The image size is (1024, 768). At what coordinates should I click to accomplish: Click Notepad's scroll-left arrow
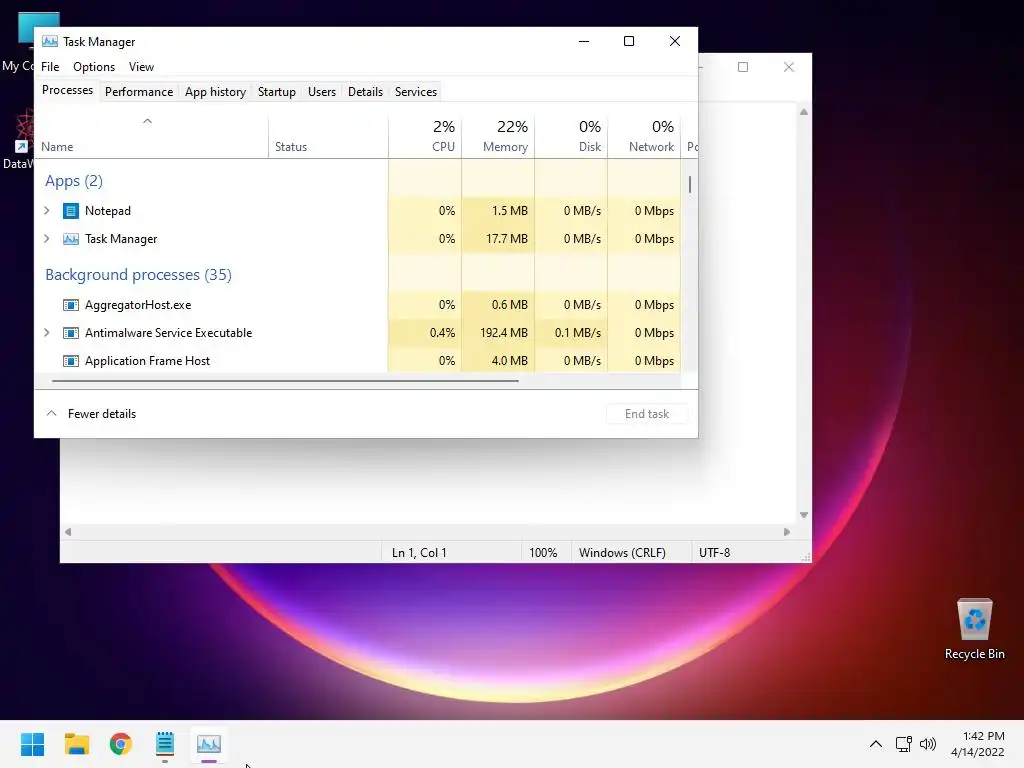tap(68, 532)
